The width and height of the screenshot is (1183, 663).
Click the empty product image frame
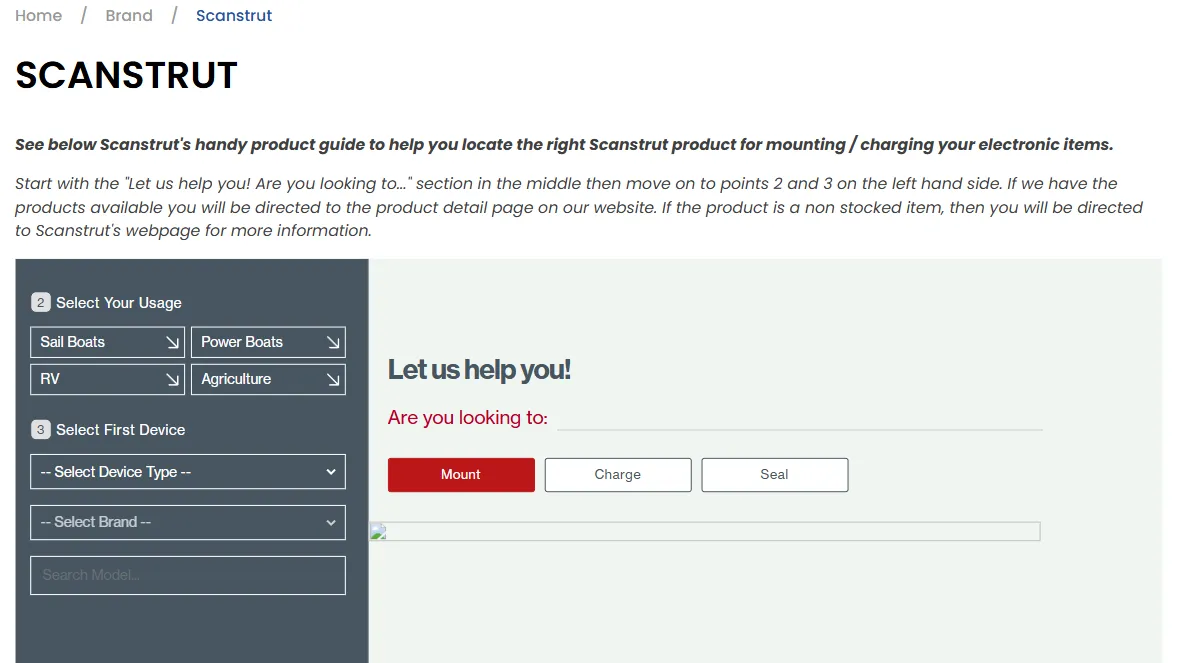point(705,531)
